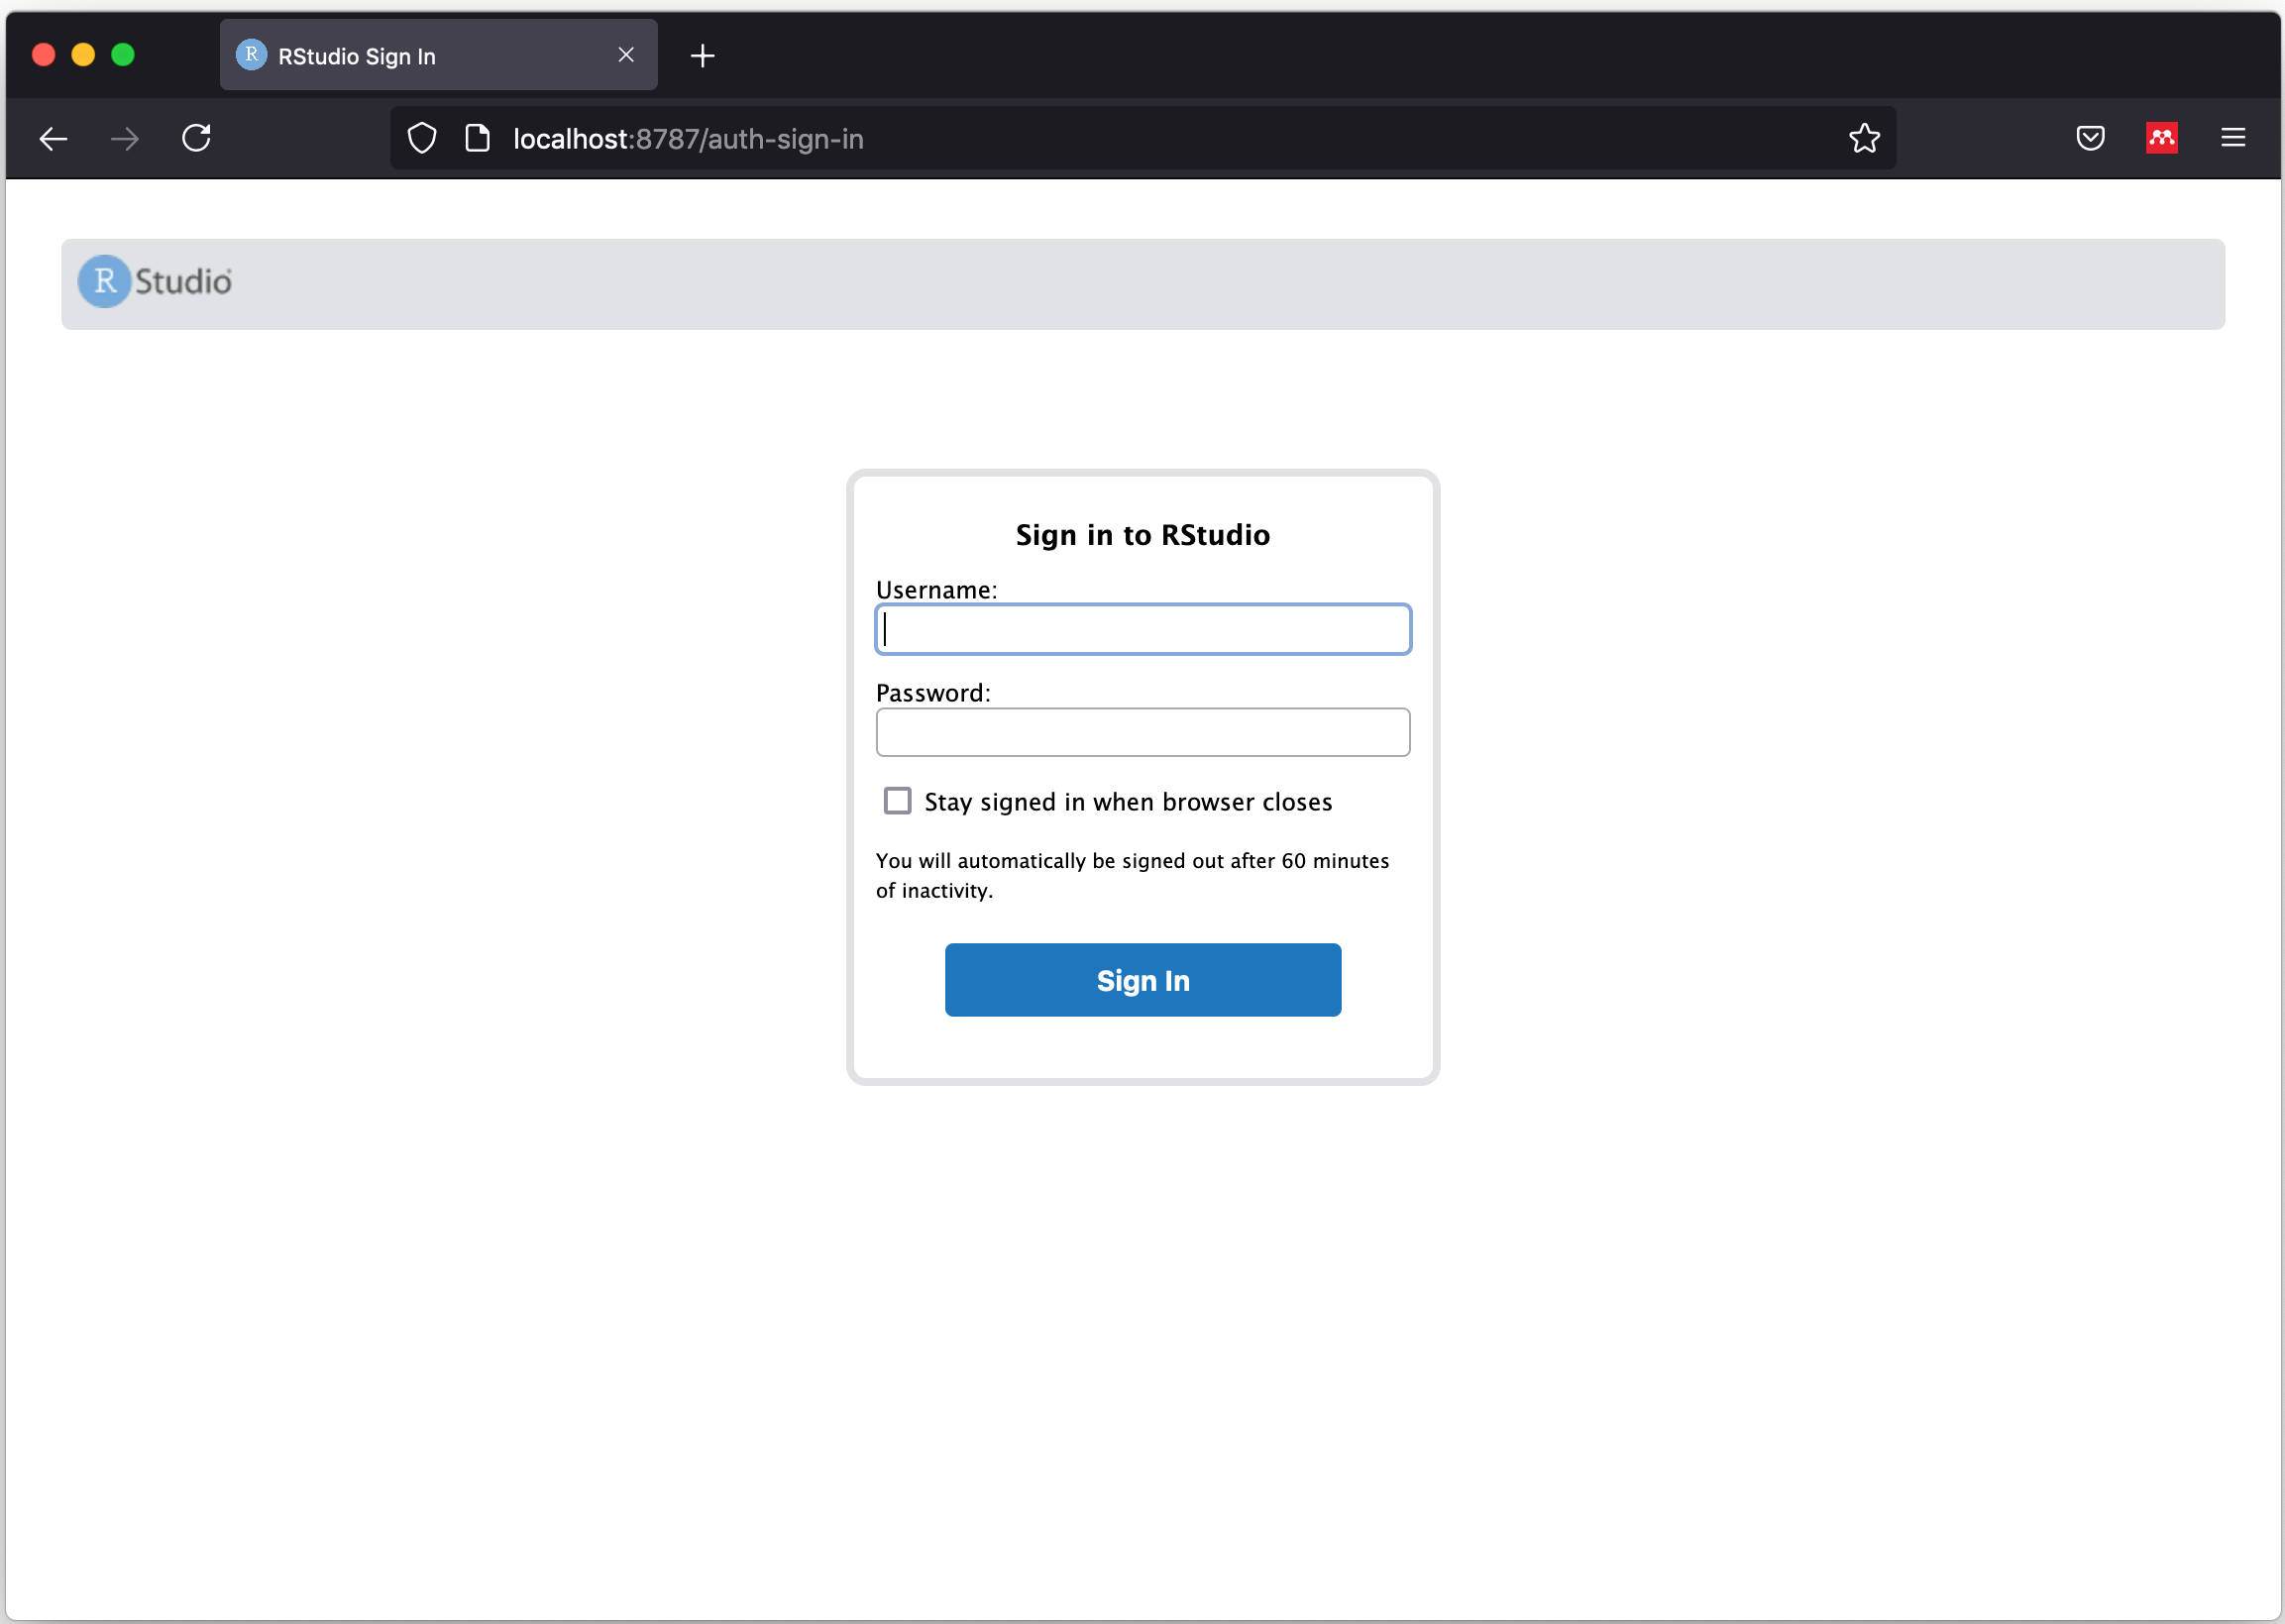
Task: Click the red Mendeley extension icon
Action: point(2162,138)
